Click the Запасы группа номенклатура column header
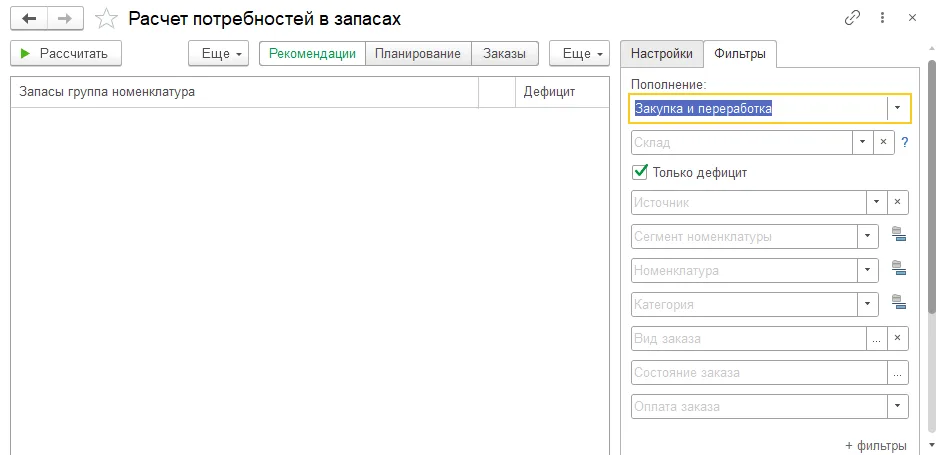Screen dimensions: 936x455 point(245,92)
